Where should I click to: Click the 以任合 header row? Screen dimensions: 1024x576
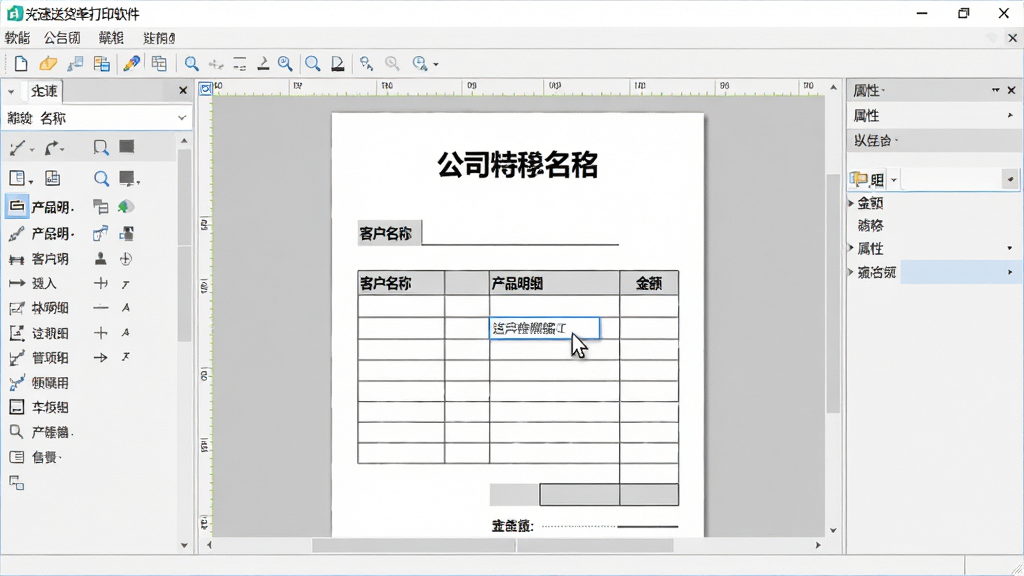(934, 140)
